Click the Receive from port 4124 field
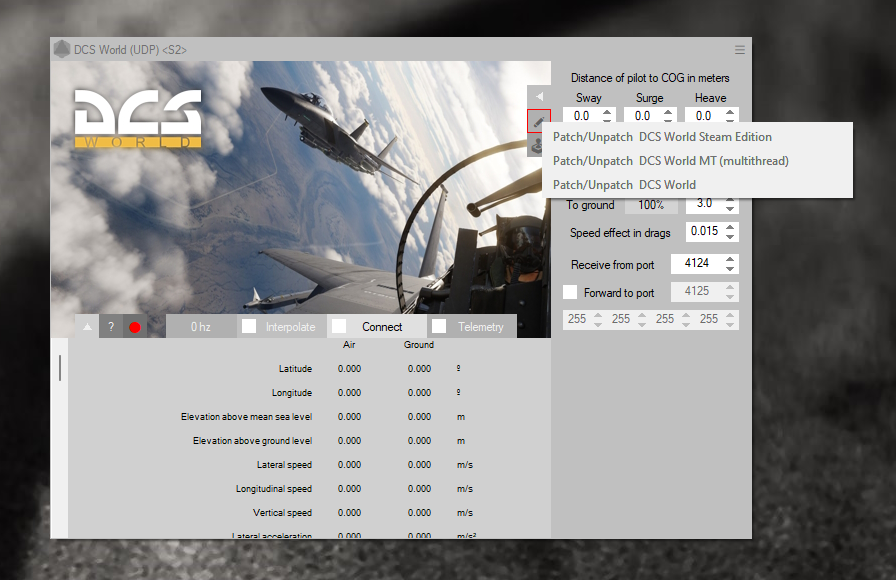This screenshot has height=580, width=896. 697,265
